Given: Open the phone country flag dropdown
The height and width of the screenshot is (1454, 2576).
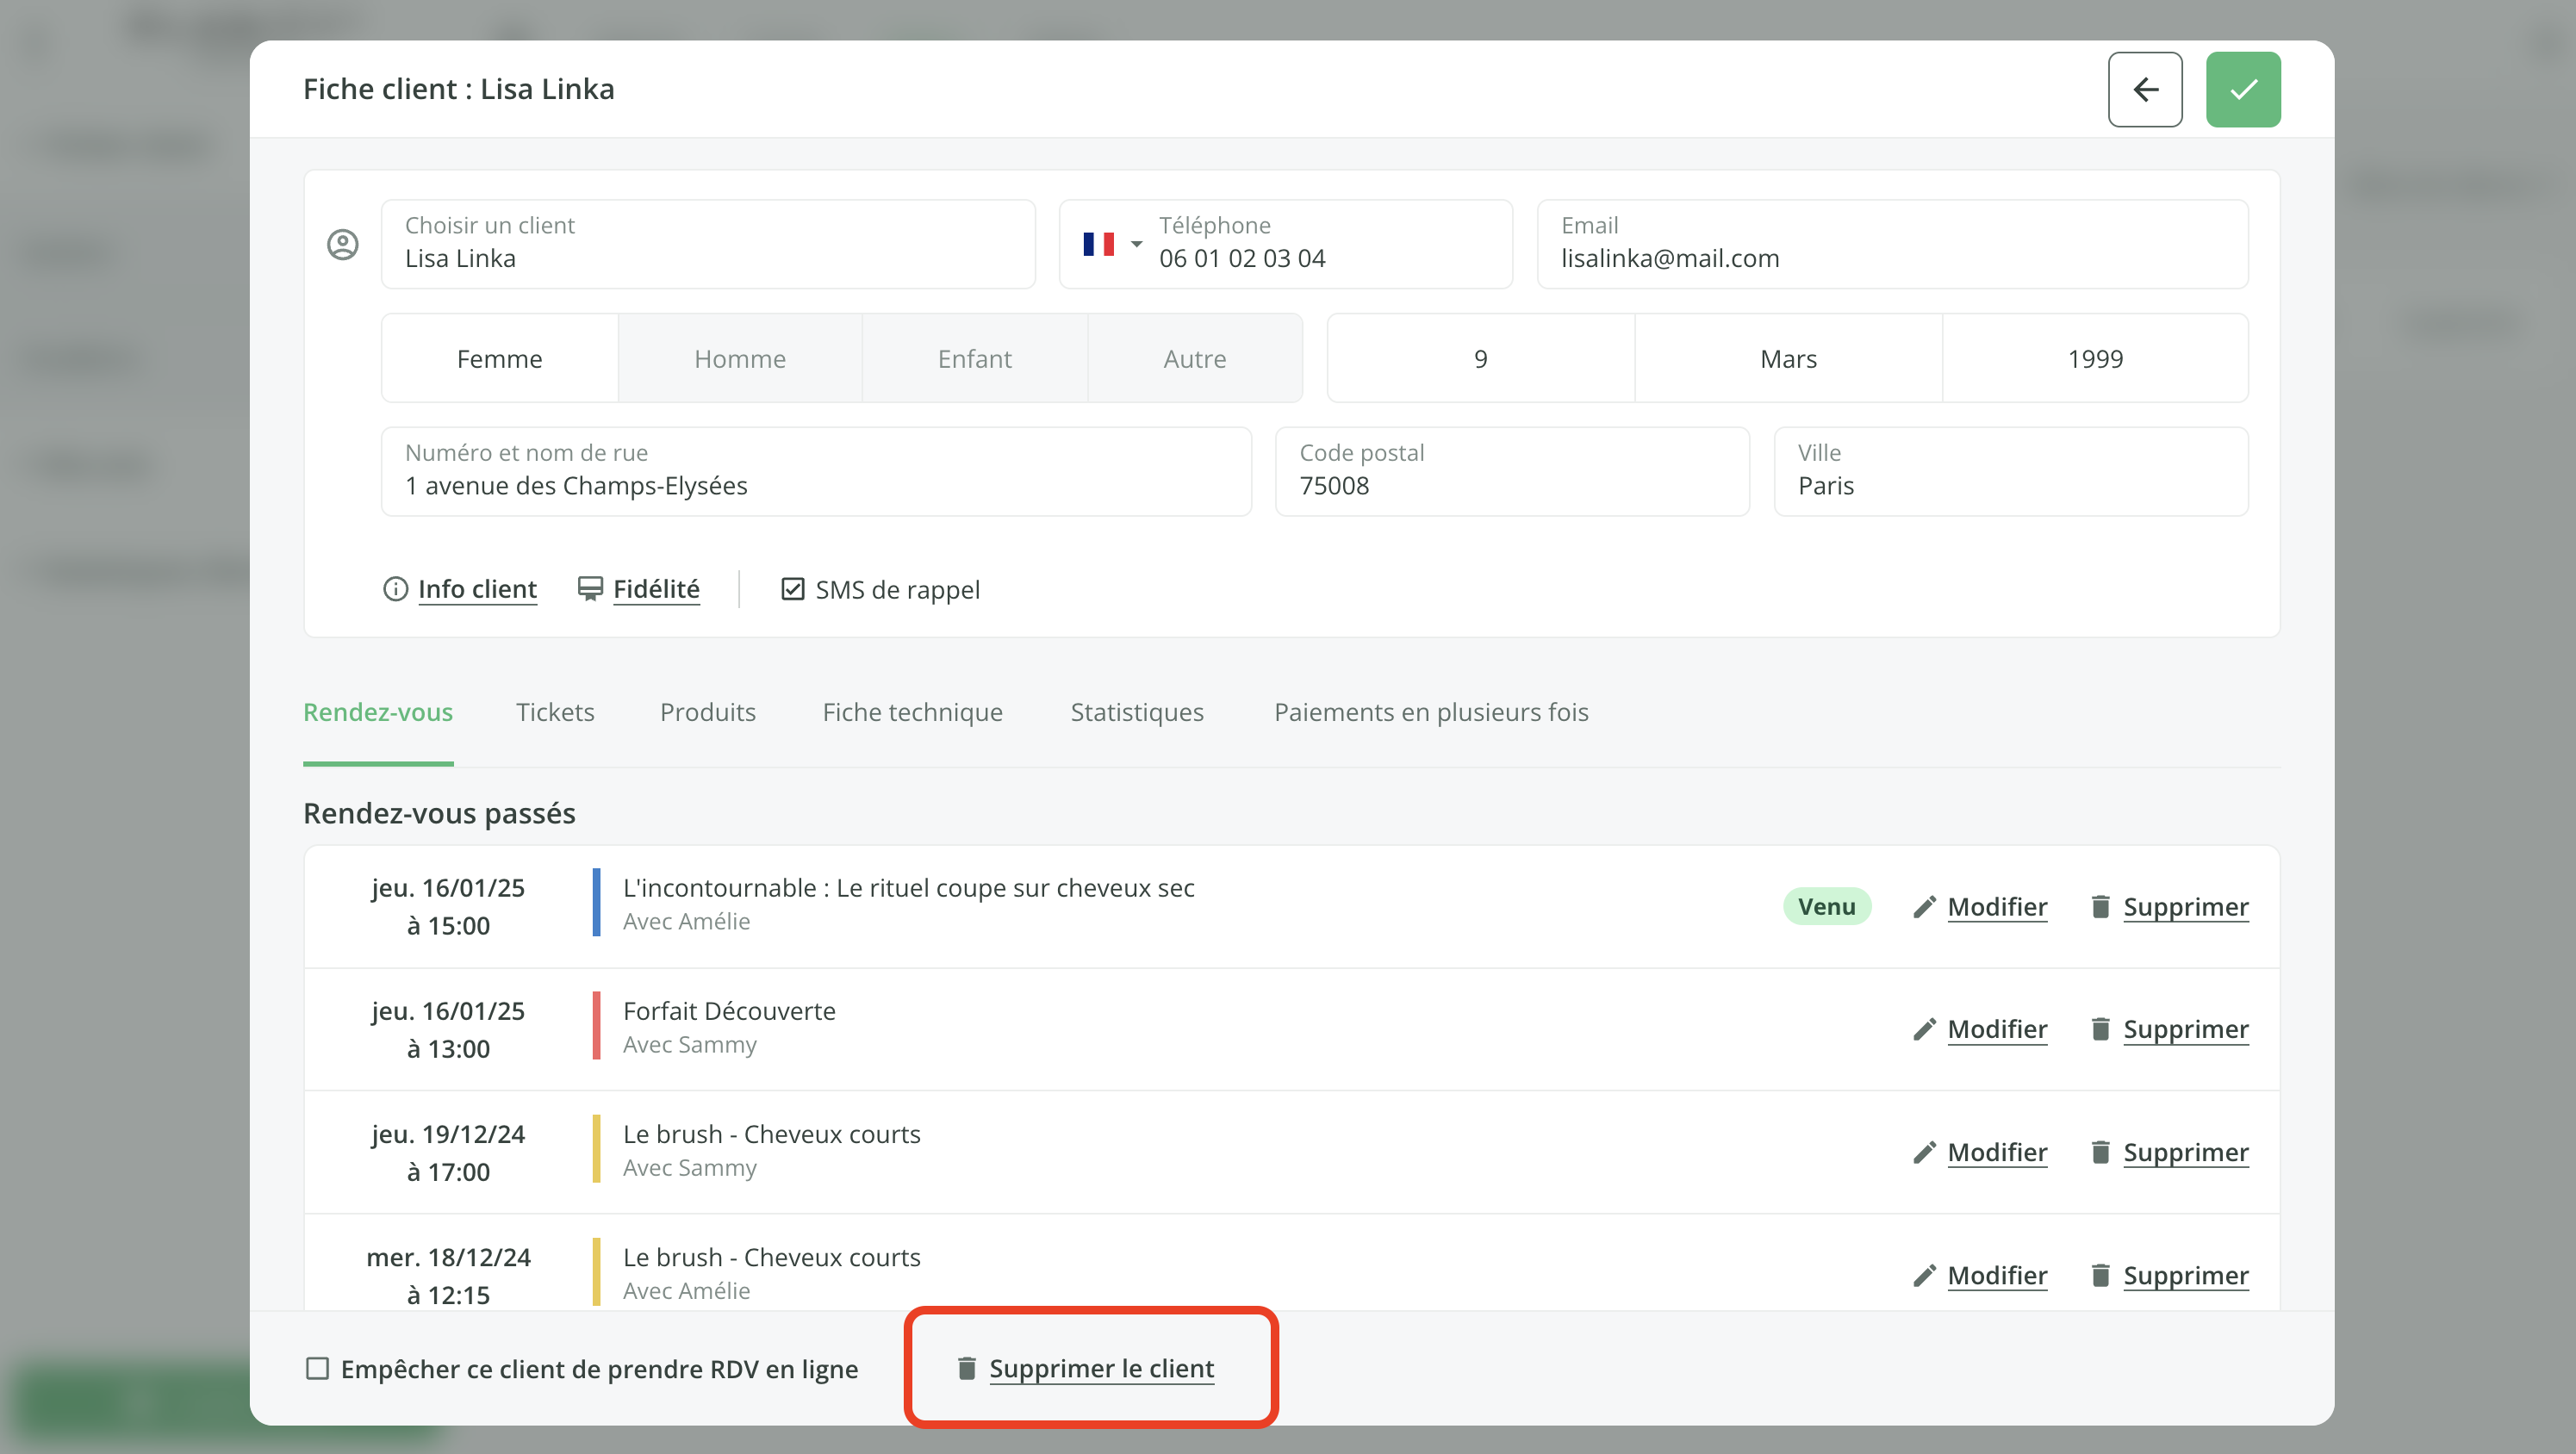Looking at the screenshot, I should (x=1111, y=245).
